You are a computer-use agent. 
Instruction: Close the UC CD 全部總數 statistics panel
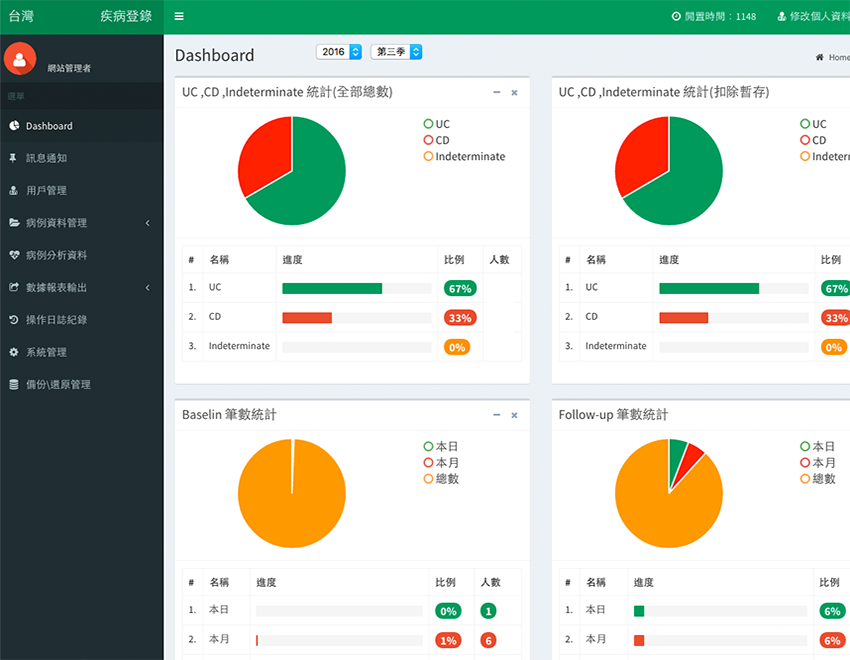514,93
